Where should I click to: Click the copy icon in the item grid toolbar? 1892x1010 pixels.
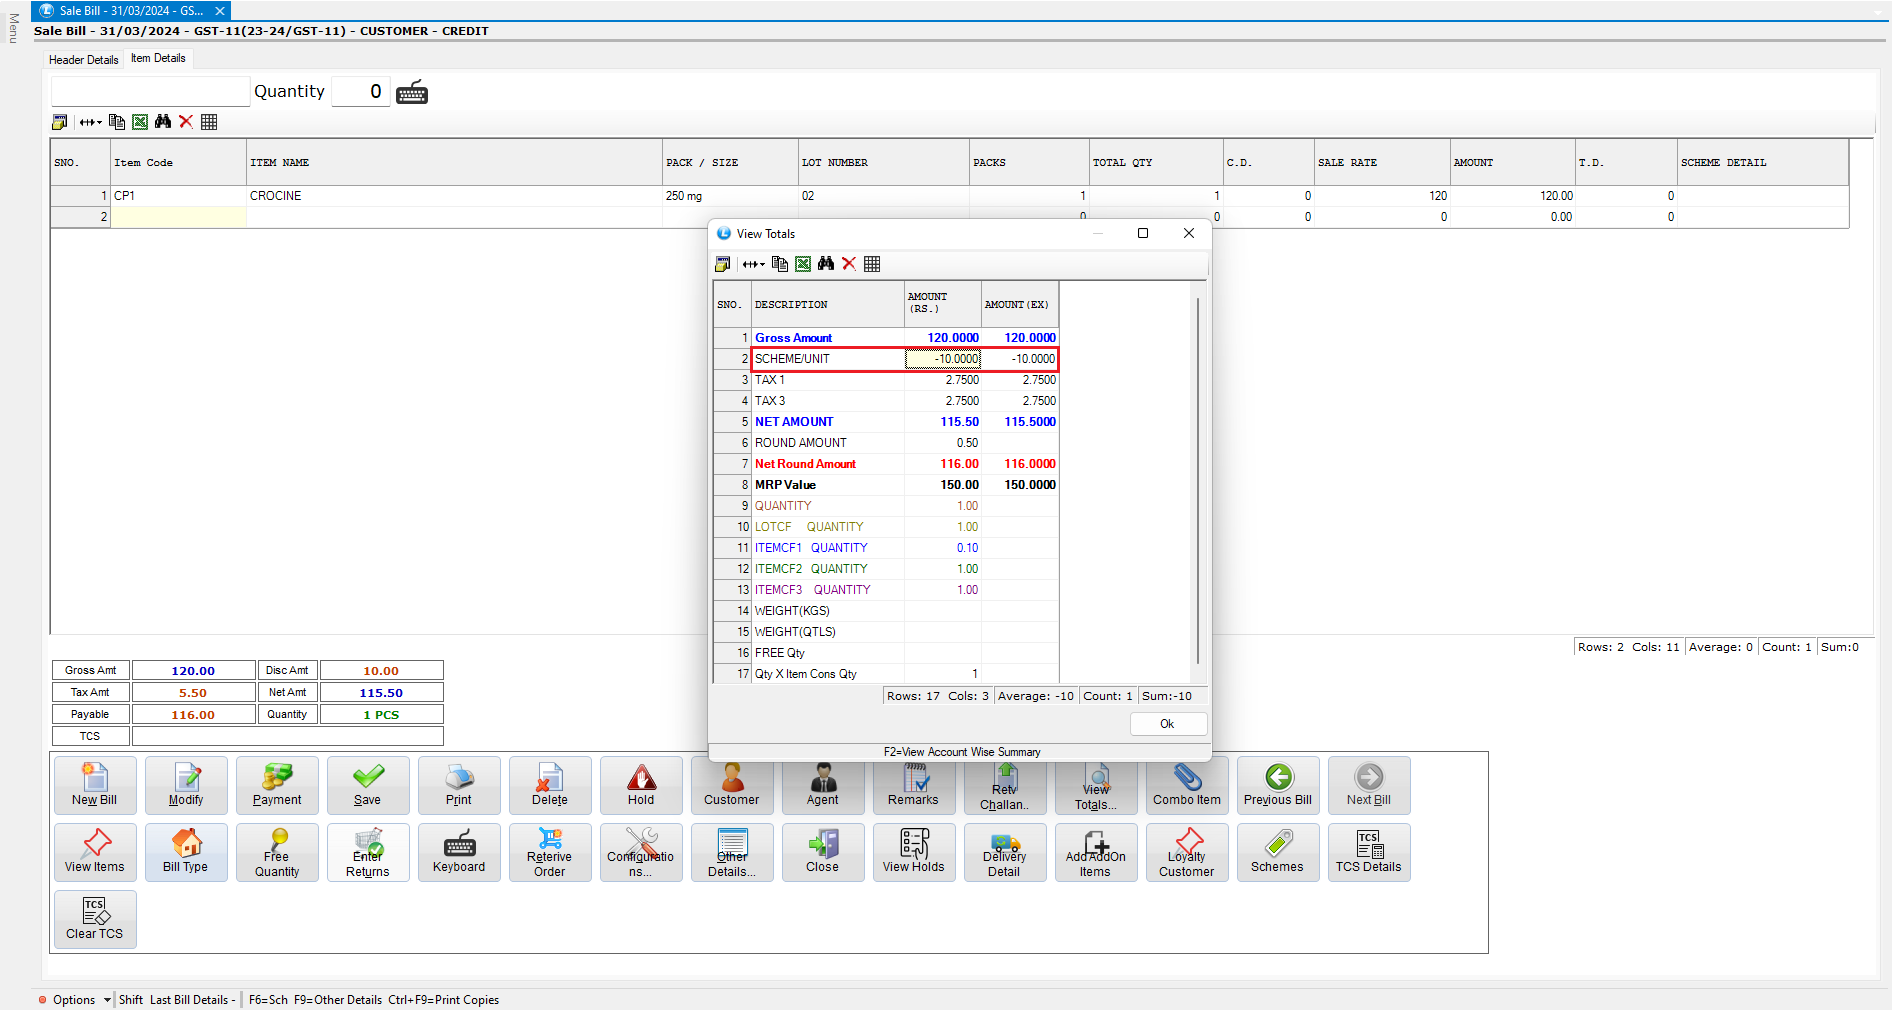tap(117, 122)
